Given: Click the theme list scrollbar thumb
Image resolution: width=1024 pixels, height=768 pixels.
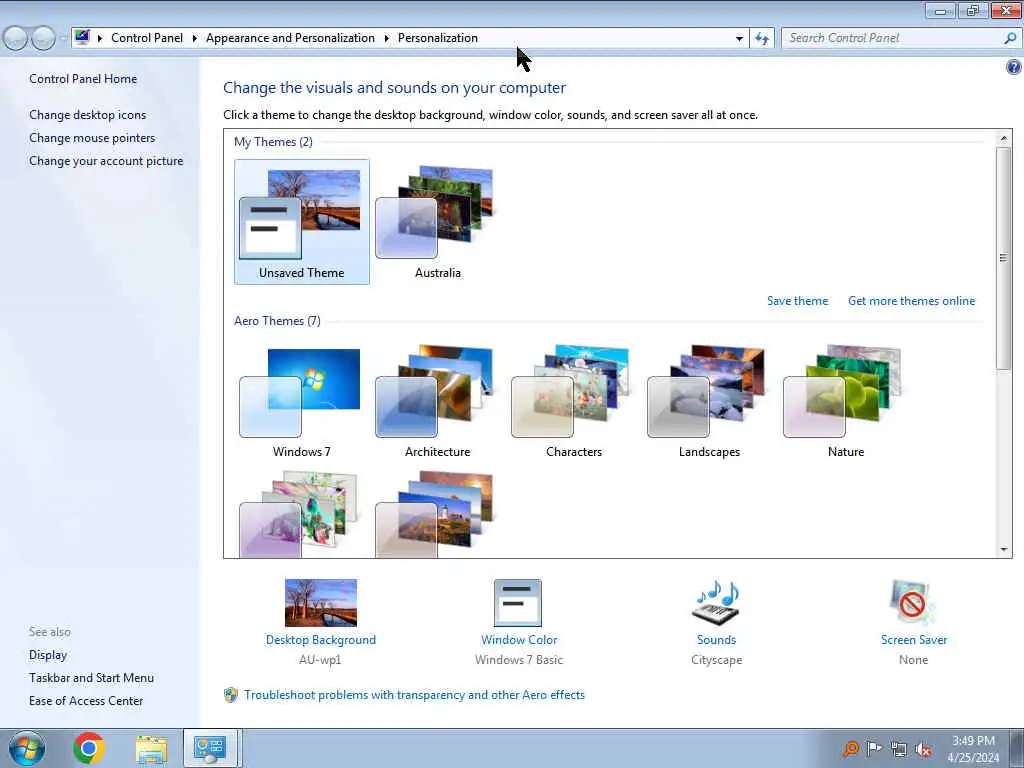Looking at the screenshot, I should pyautogui.click(x=1004, y=259).
